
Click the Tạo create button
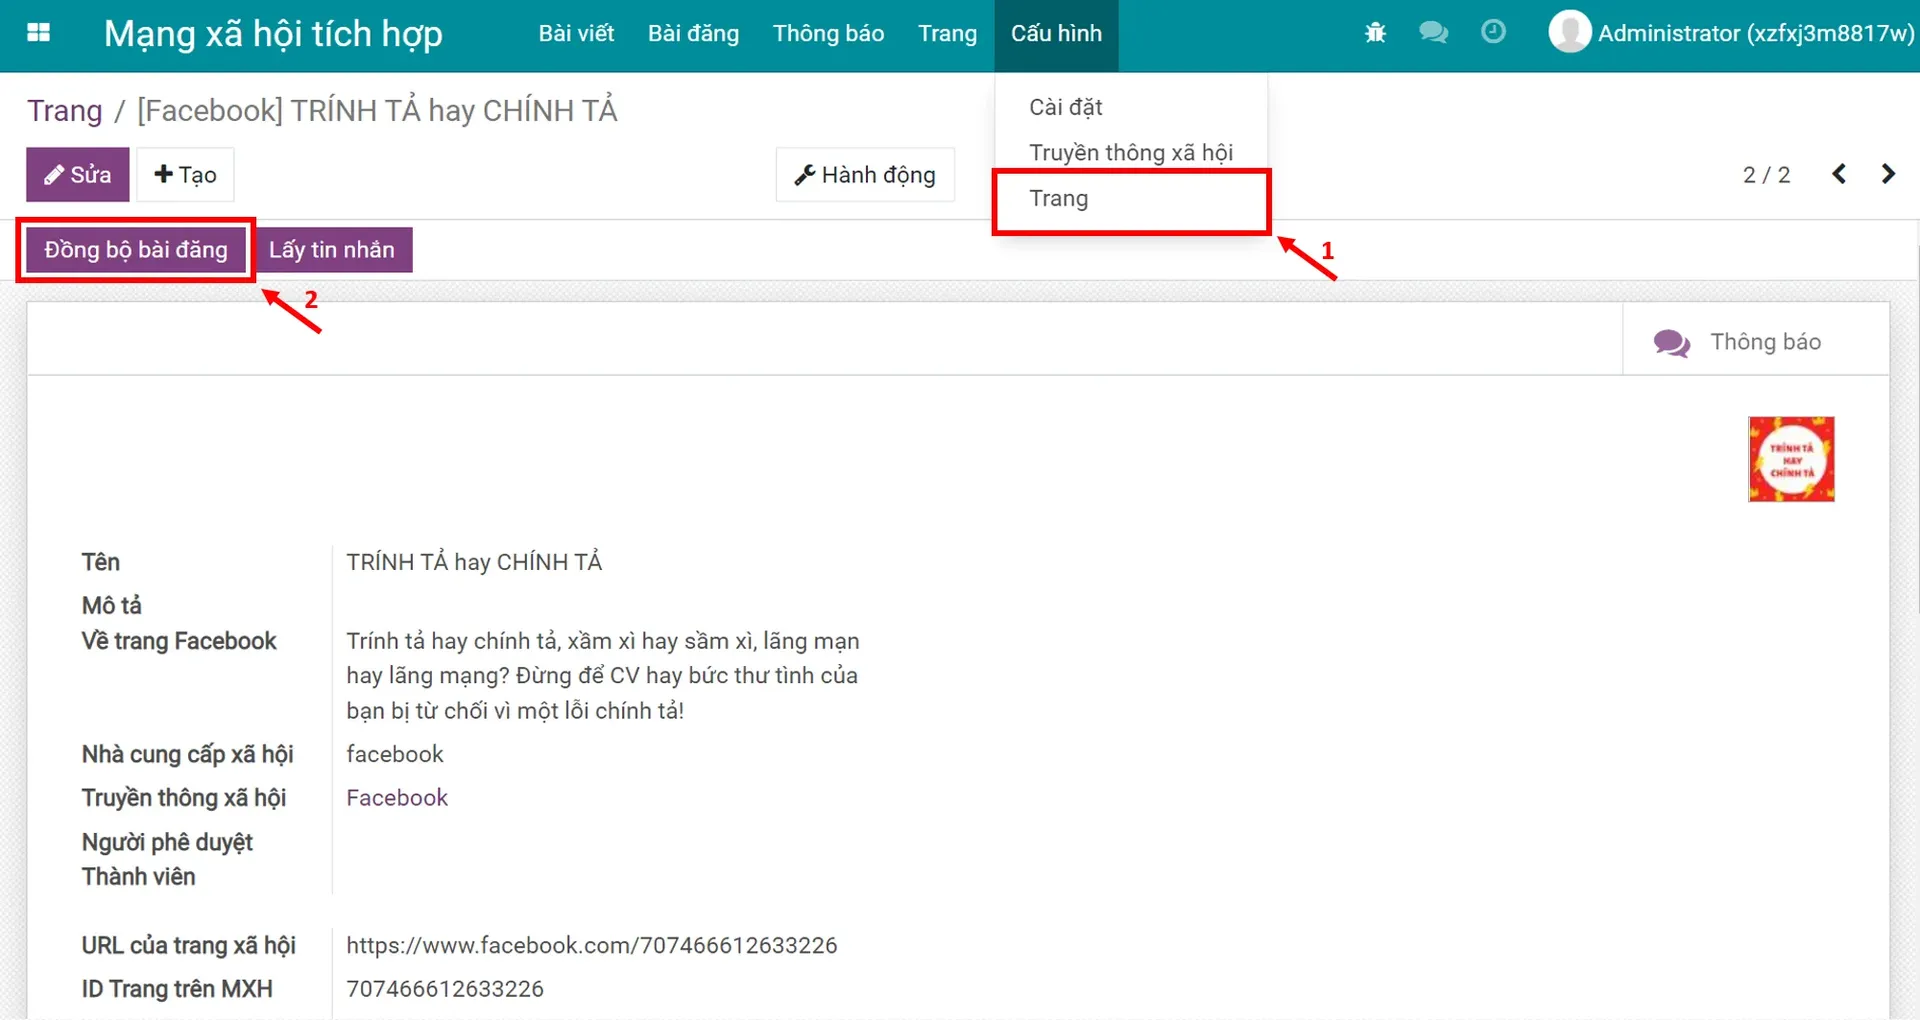(x=185, y=175)
